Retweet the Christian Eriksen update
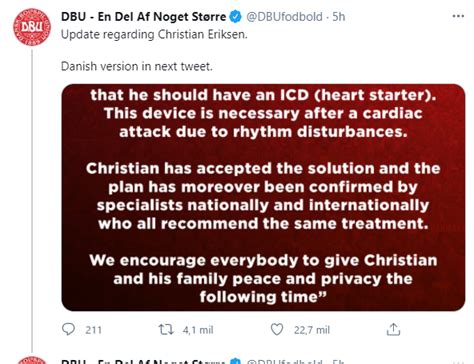 166,330
